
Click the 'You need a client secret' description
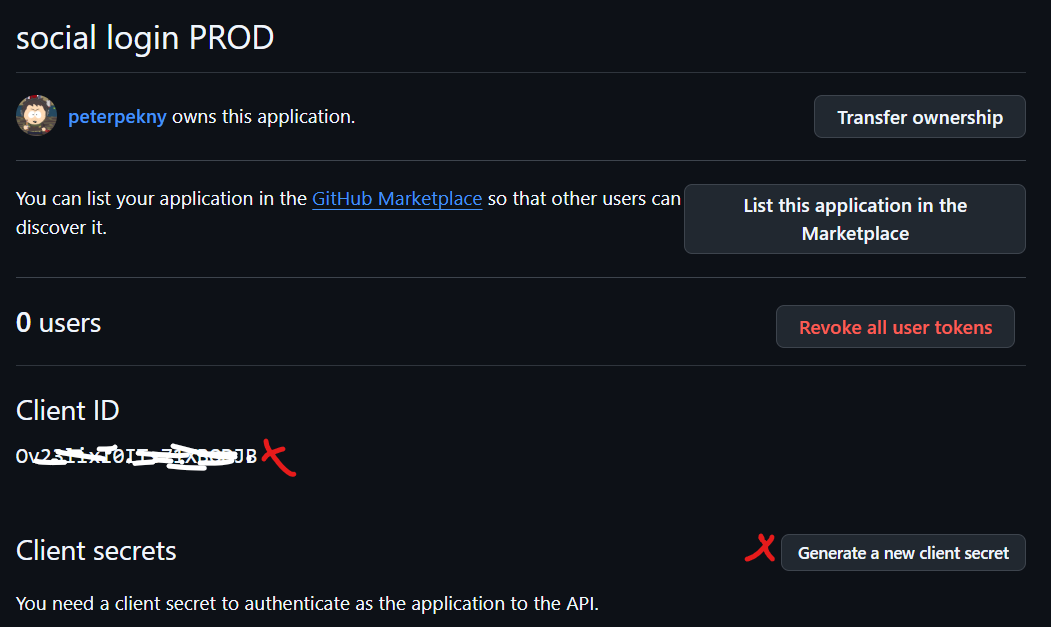[307, 604]
